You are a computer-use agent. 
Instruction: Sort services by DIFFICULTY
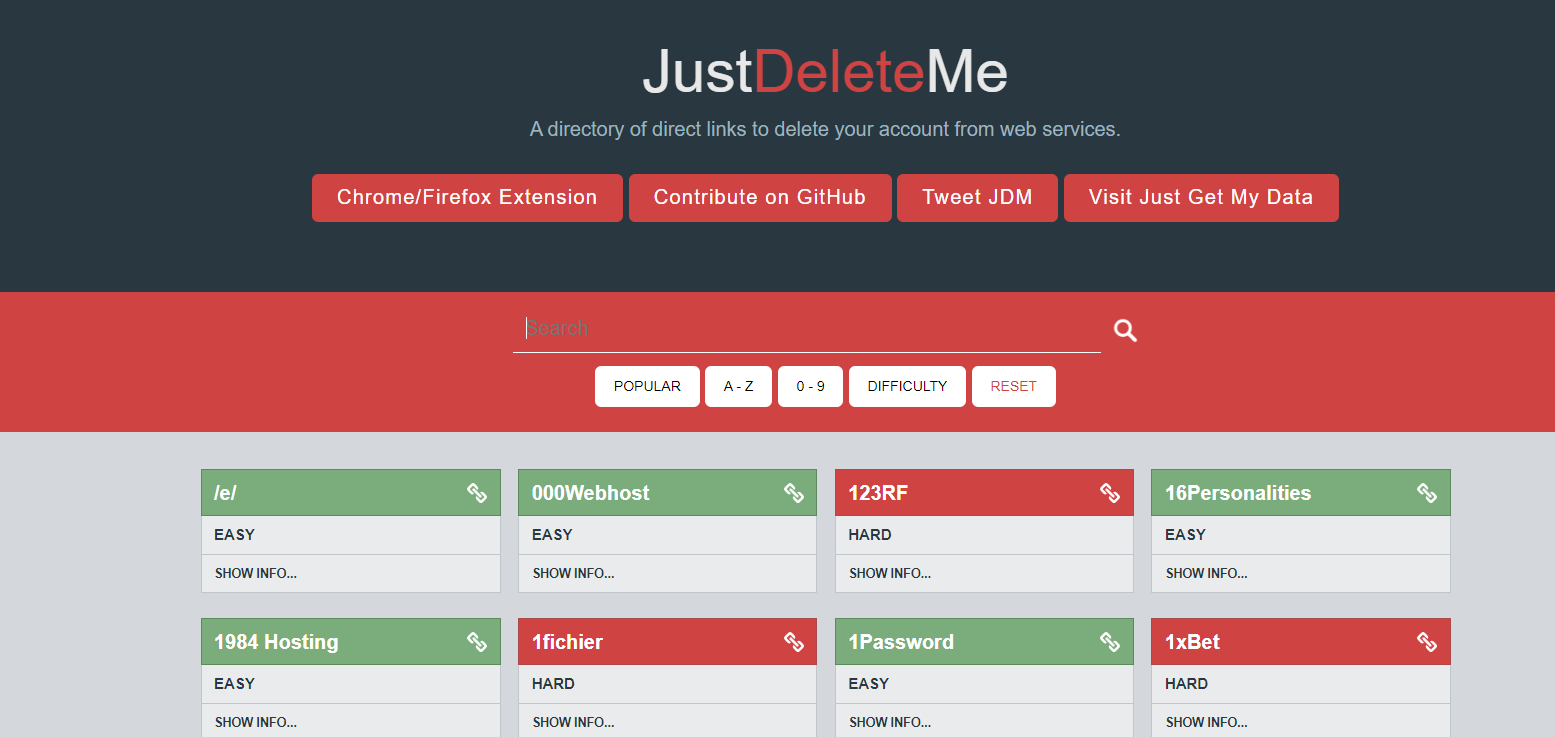907,386
